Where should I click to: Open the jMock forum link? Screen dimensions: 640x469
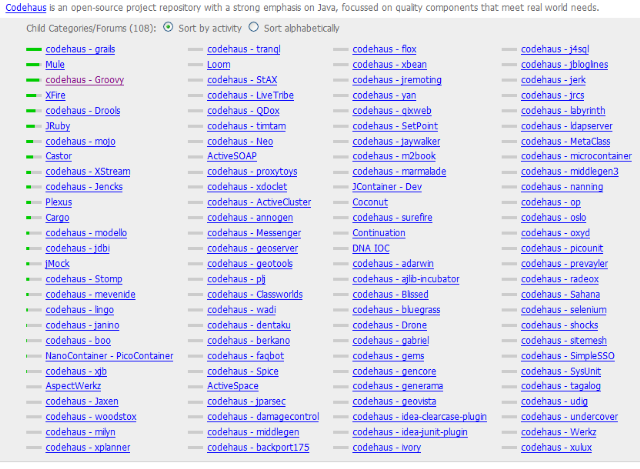point(58,264)
